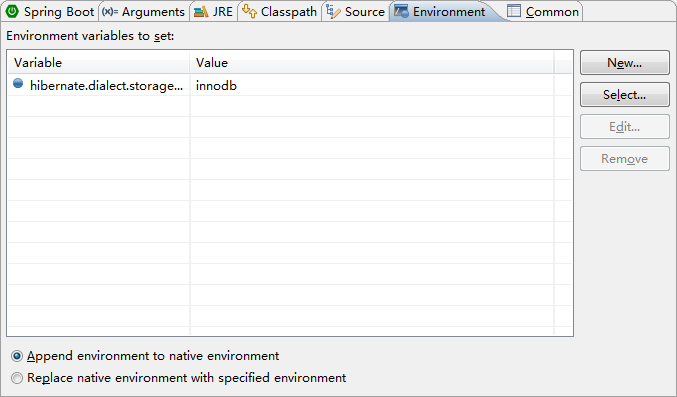Open the Arguments tab
Screen dimensions: 677x397
point(144,11)
